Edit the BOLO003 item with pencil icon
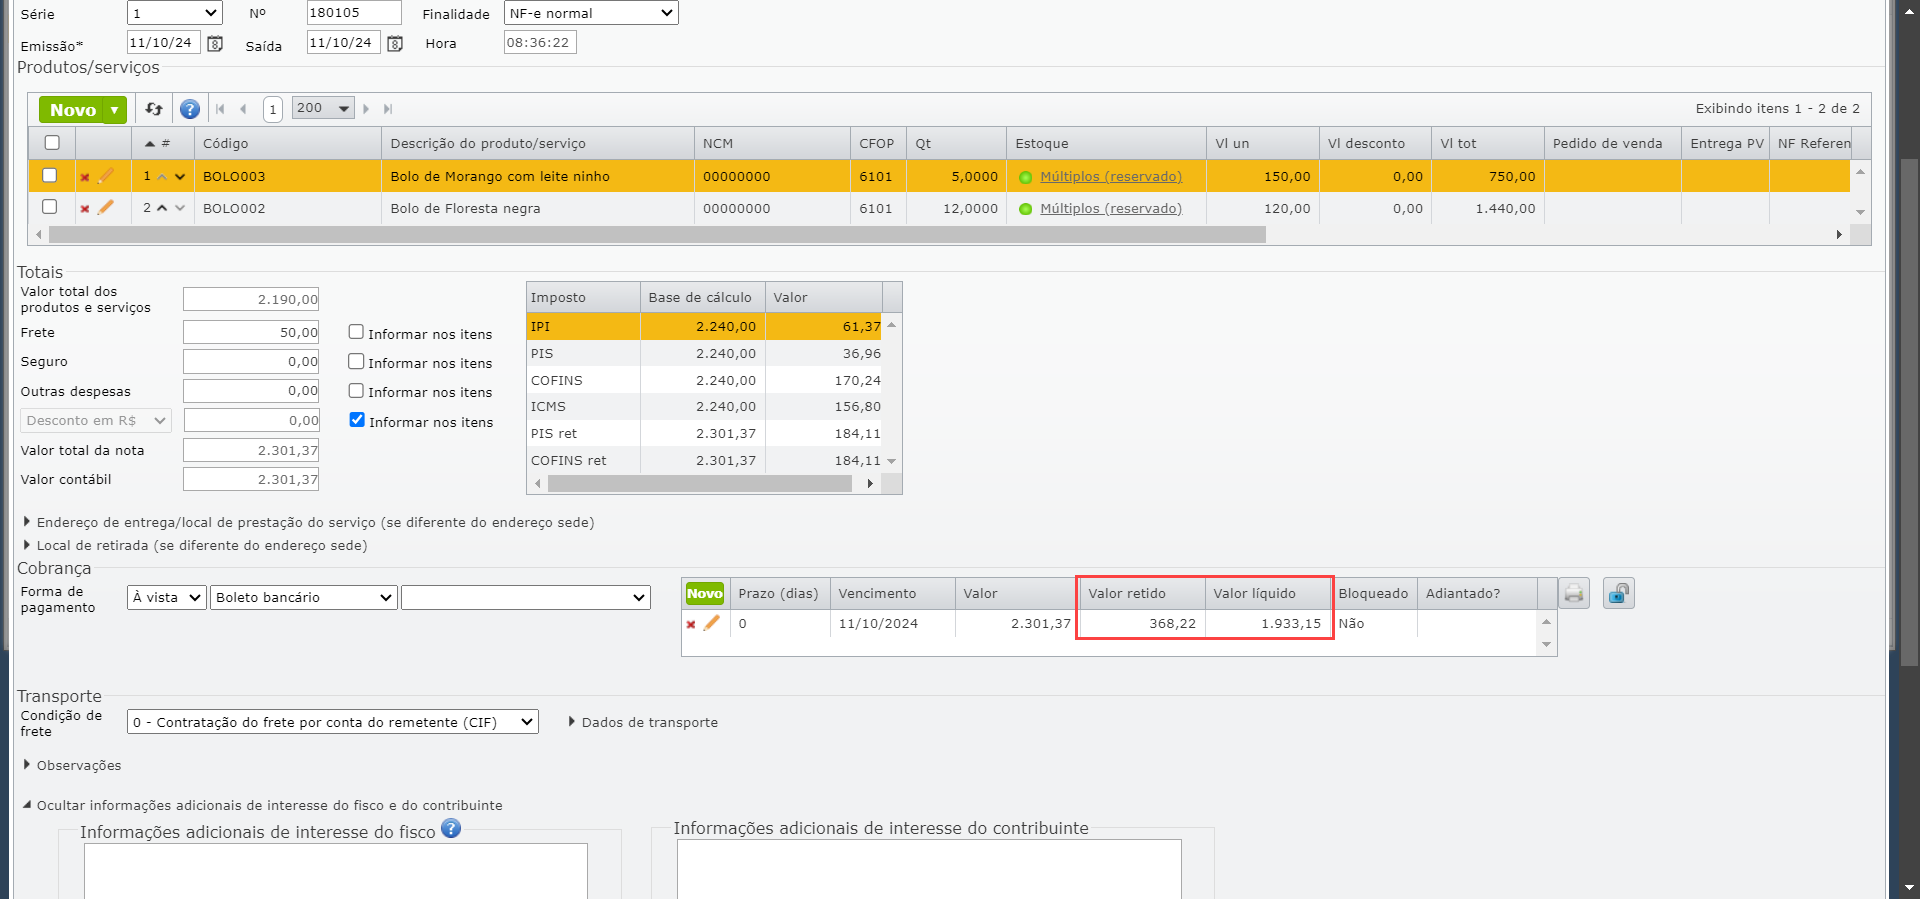Image resolution: width=1920 pixels, height=899 pixels. click(x=106, y=176)
